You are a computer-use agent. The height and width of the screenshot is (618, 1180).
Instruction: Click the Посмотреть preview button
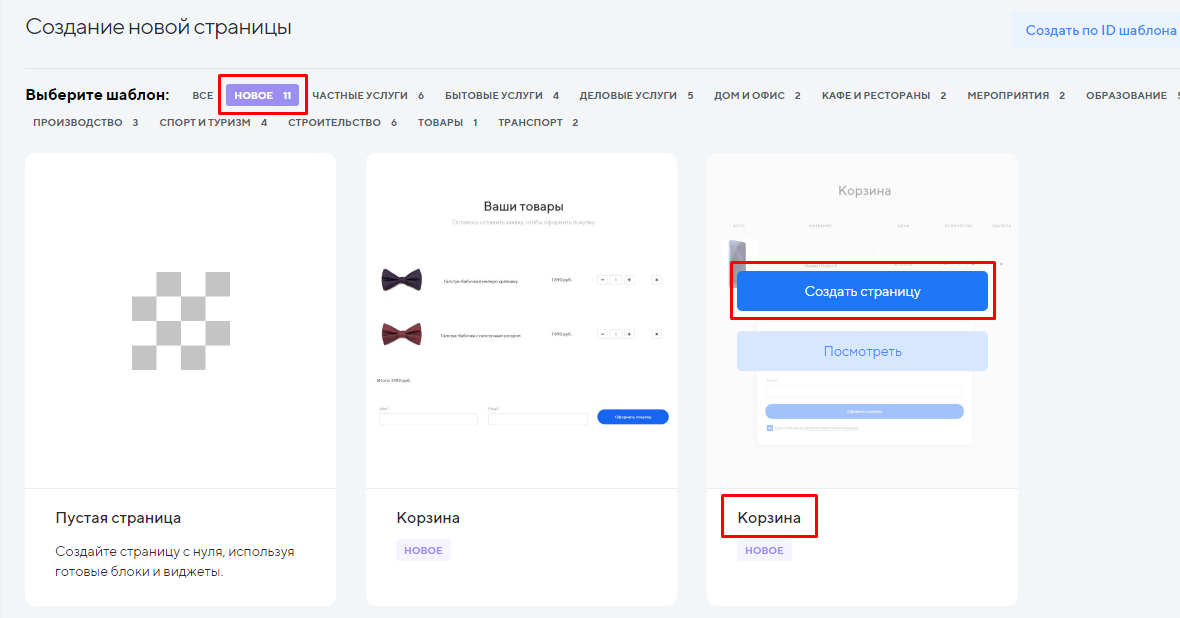point(862,351)
